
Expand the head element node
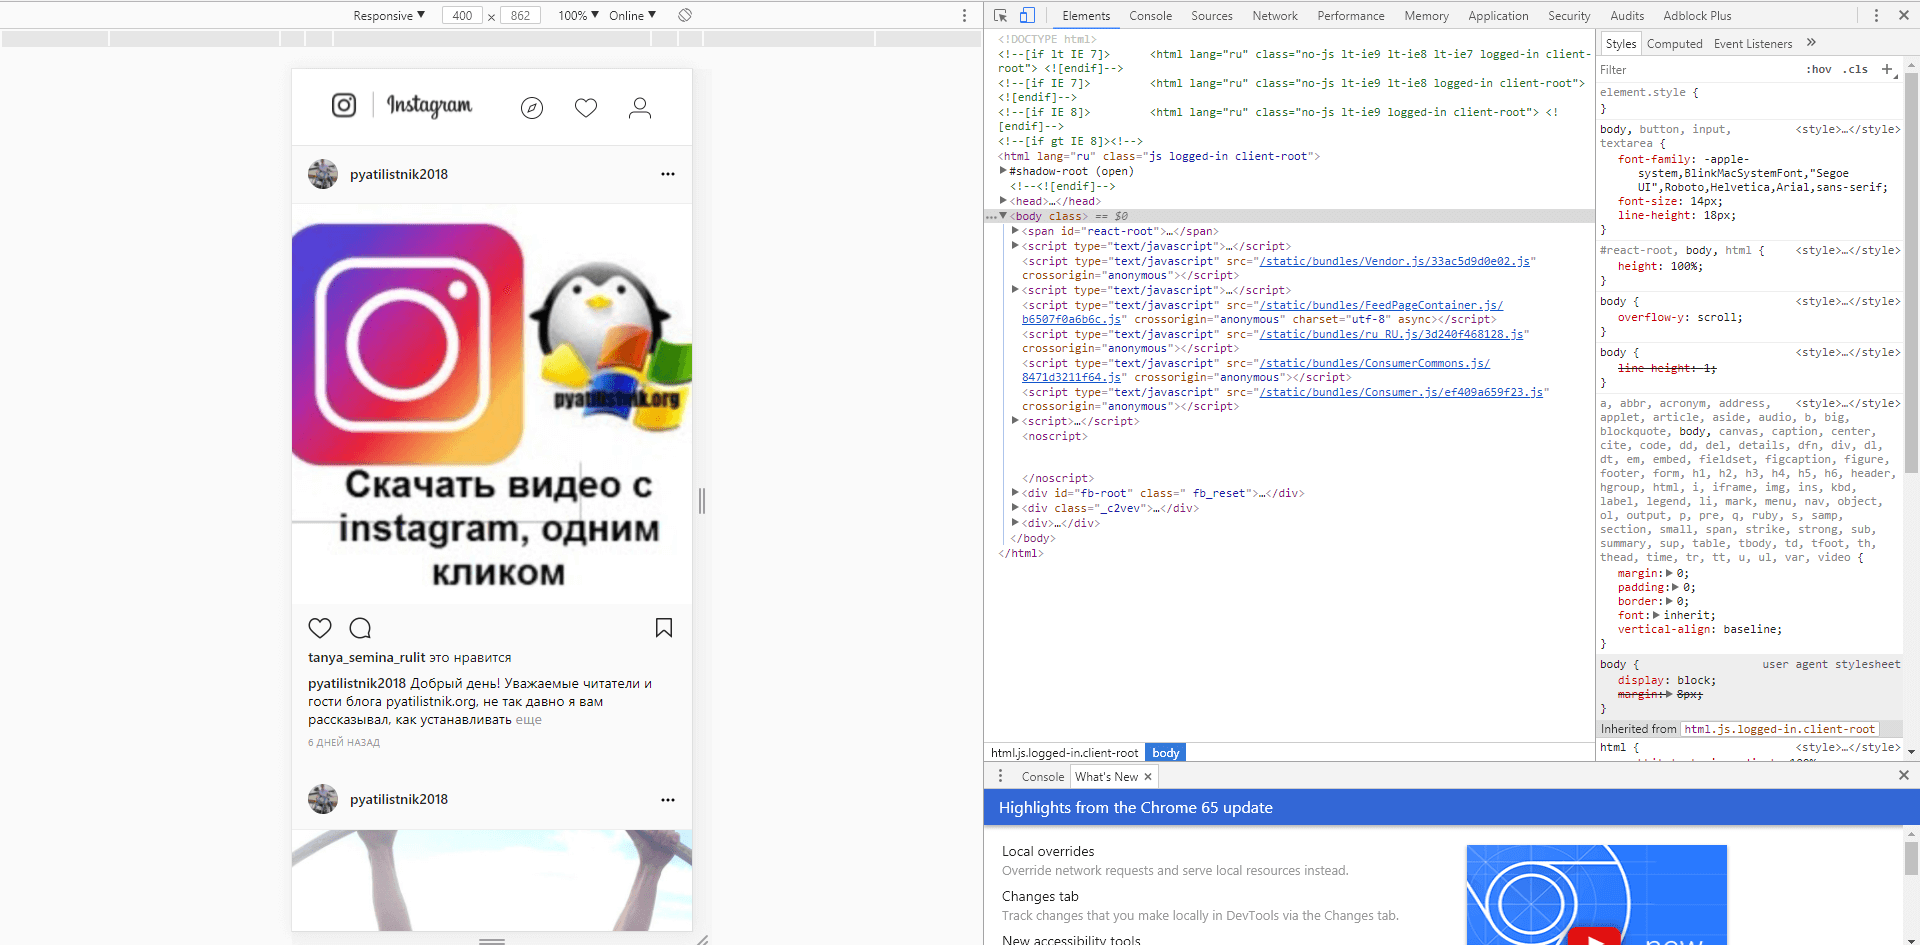[x=1003, y=201]
